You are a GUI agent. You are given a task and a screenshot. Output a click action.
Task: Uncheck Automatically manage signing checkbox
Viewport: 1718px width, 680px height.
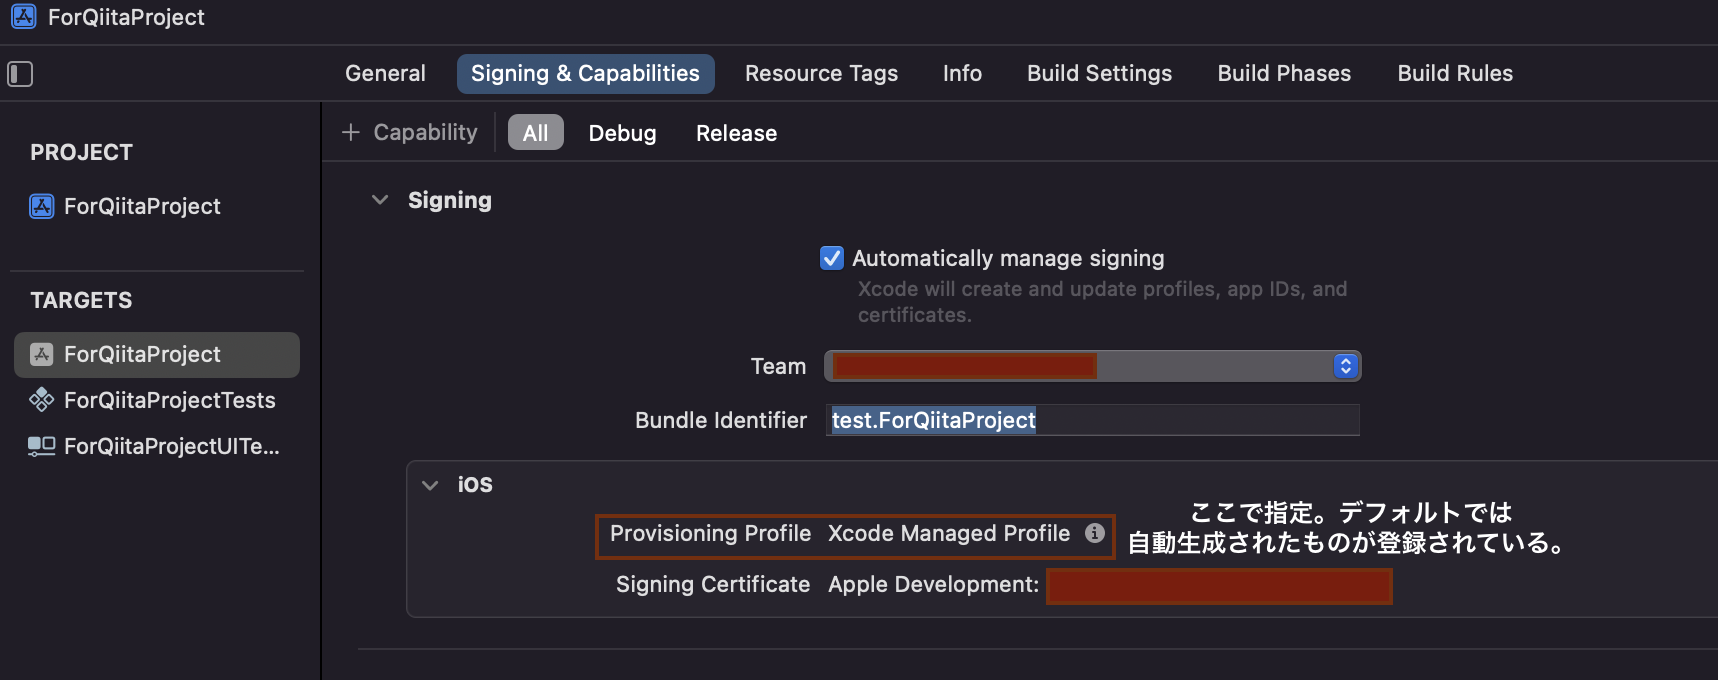click(832, 258)
